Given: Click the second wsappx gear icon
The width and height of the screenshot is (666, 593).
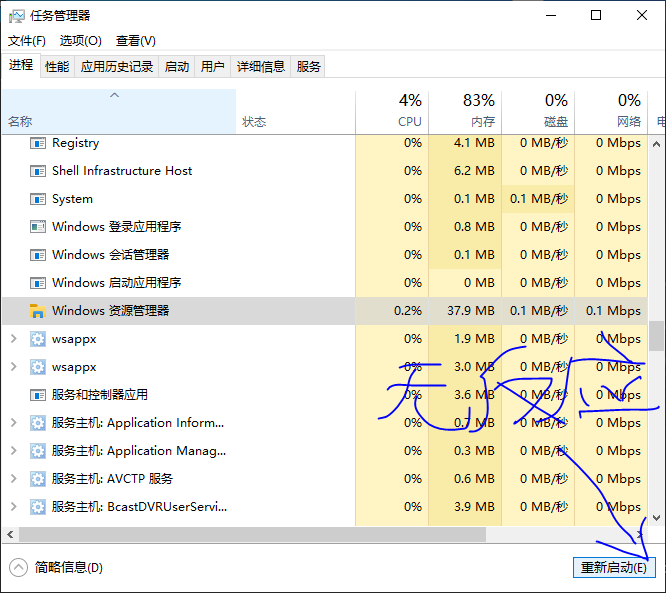Looking at the screenshot, I should (x=38, y=367).
